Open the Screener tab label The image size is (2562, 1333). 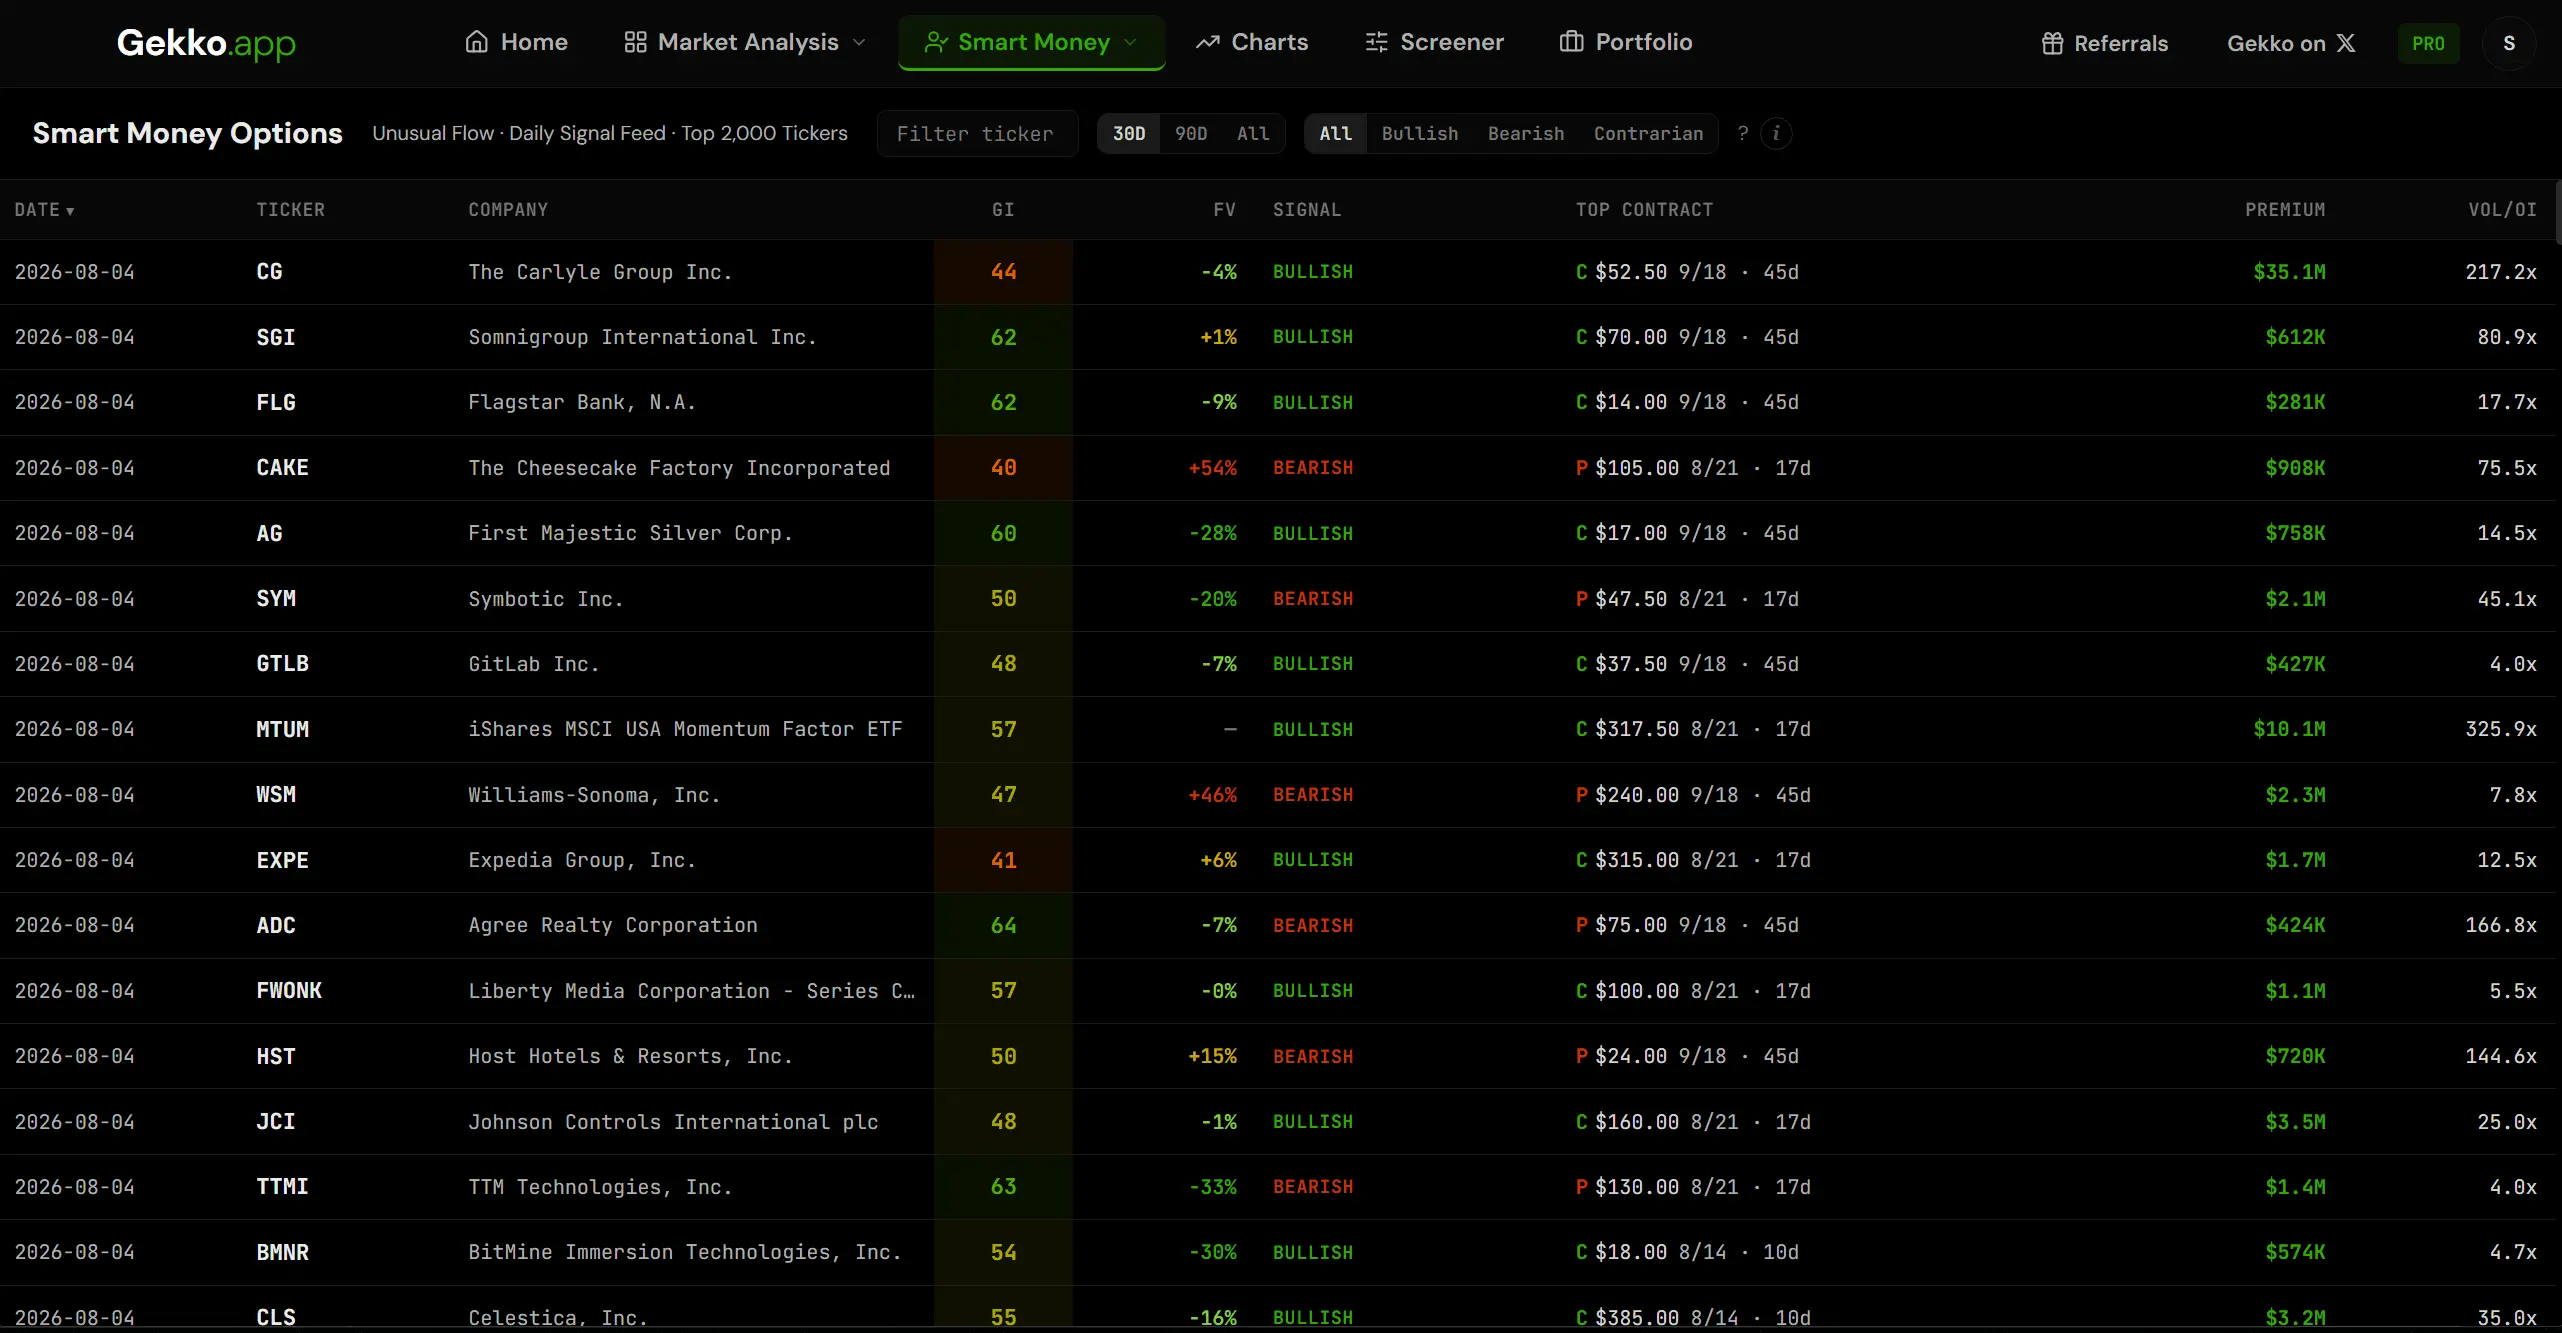click(1452, 42)
